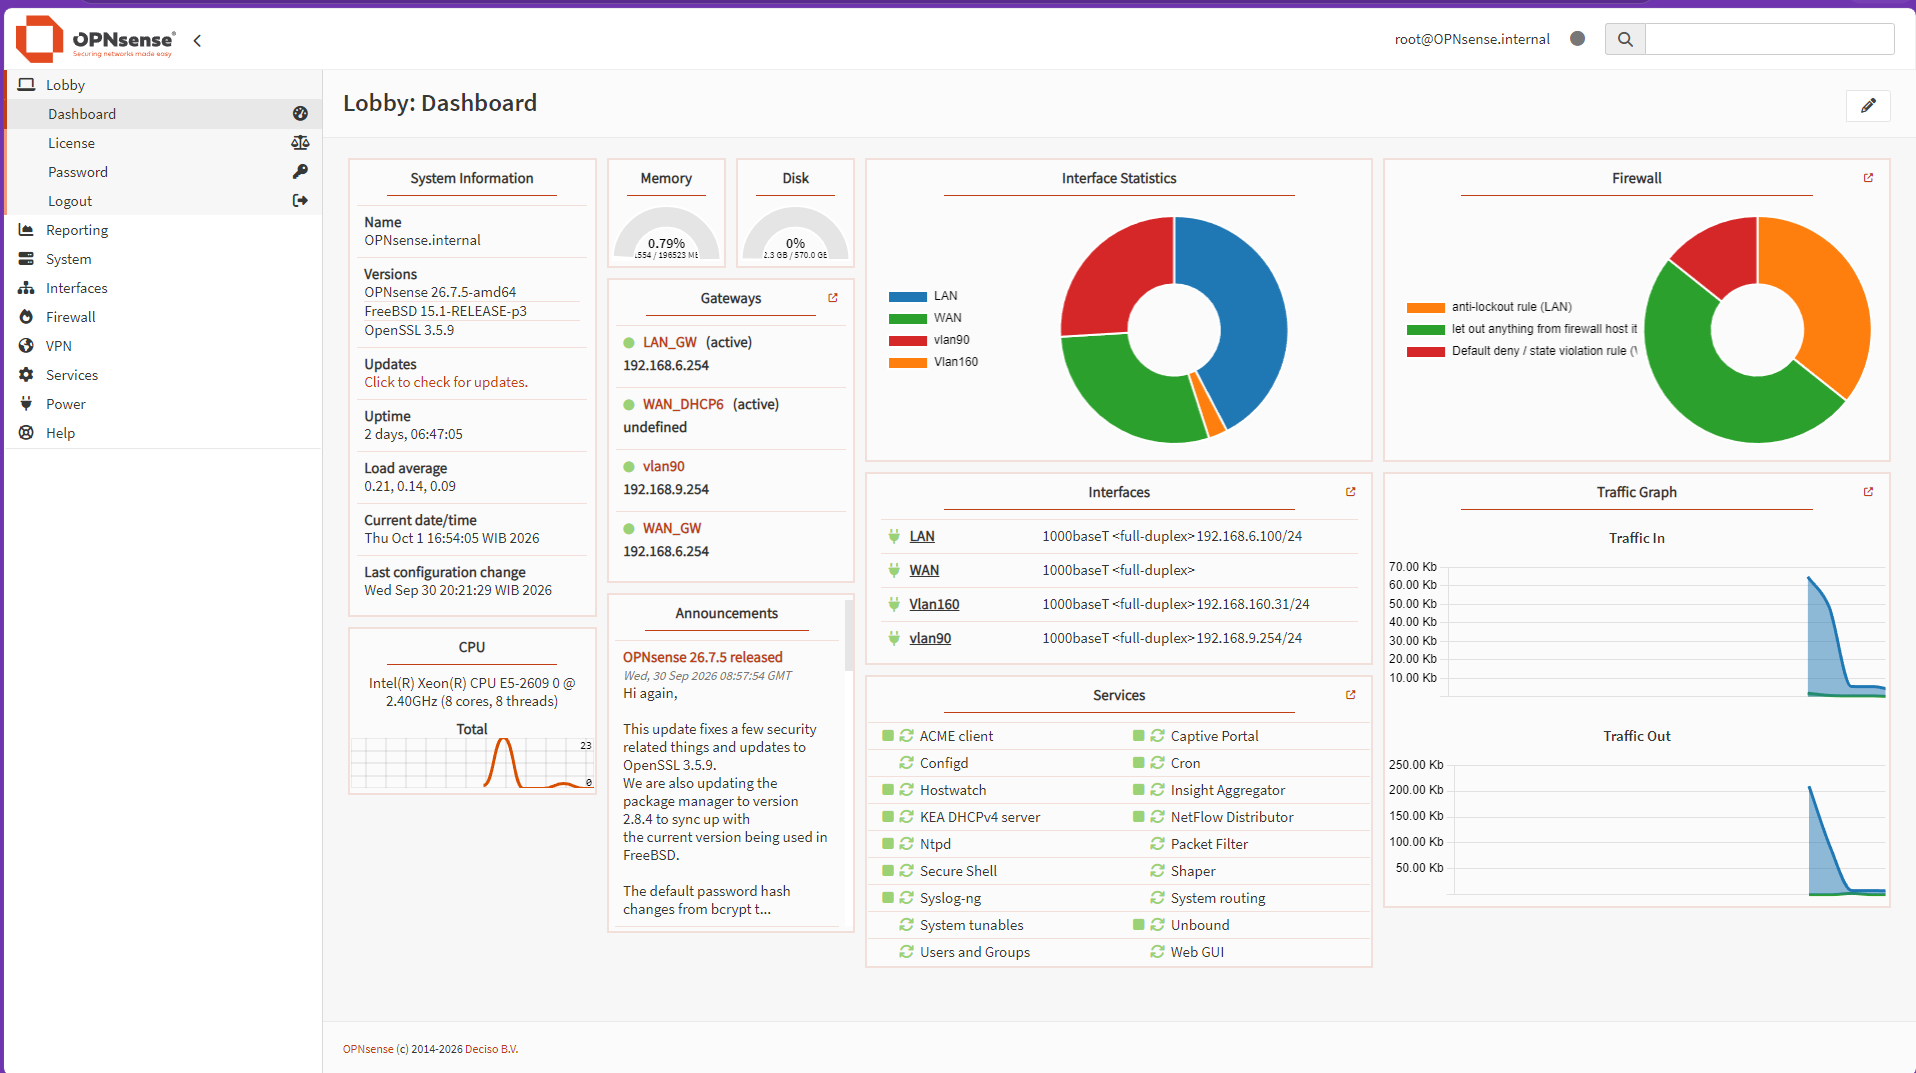
Task: Expand the Firewall sidebar menu
Action: click(164, 317)
